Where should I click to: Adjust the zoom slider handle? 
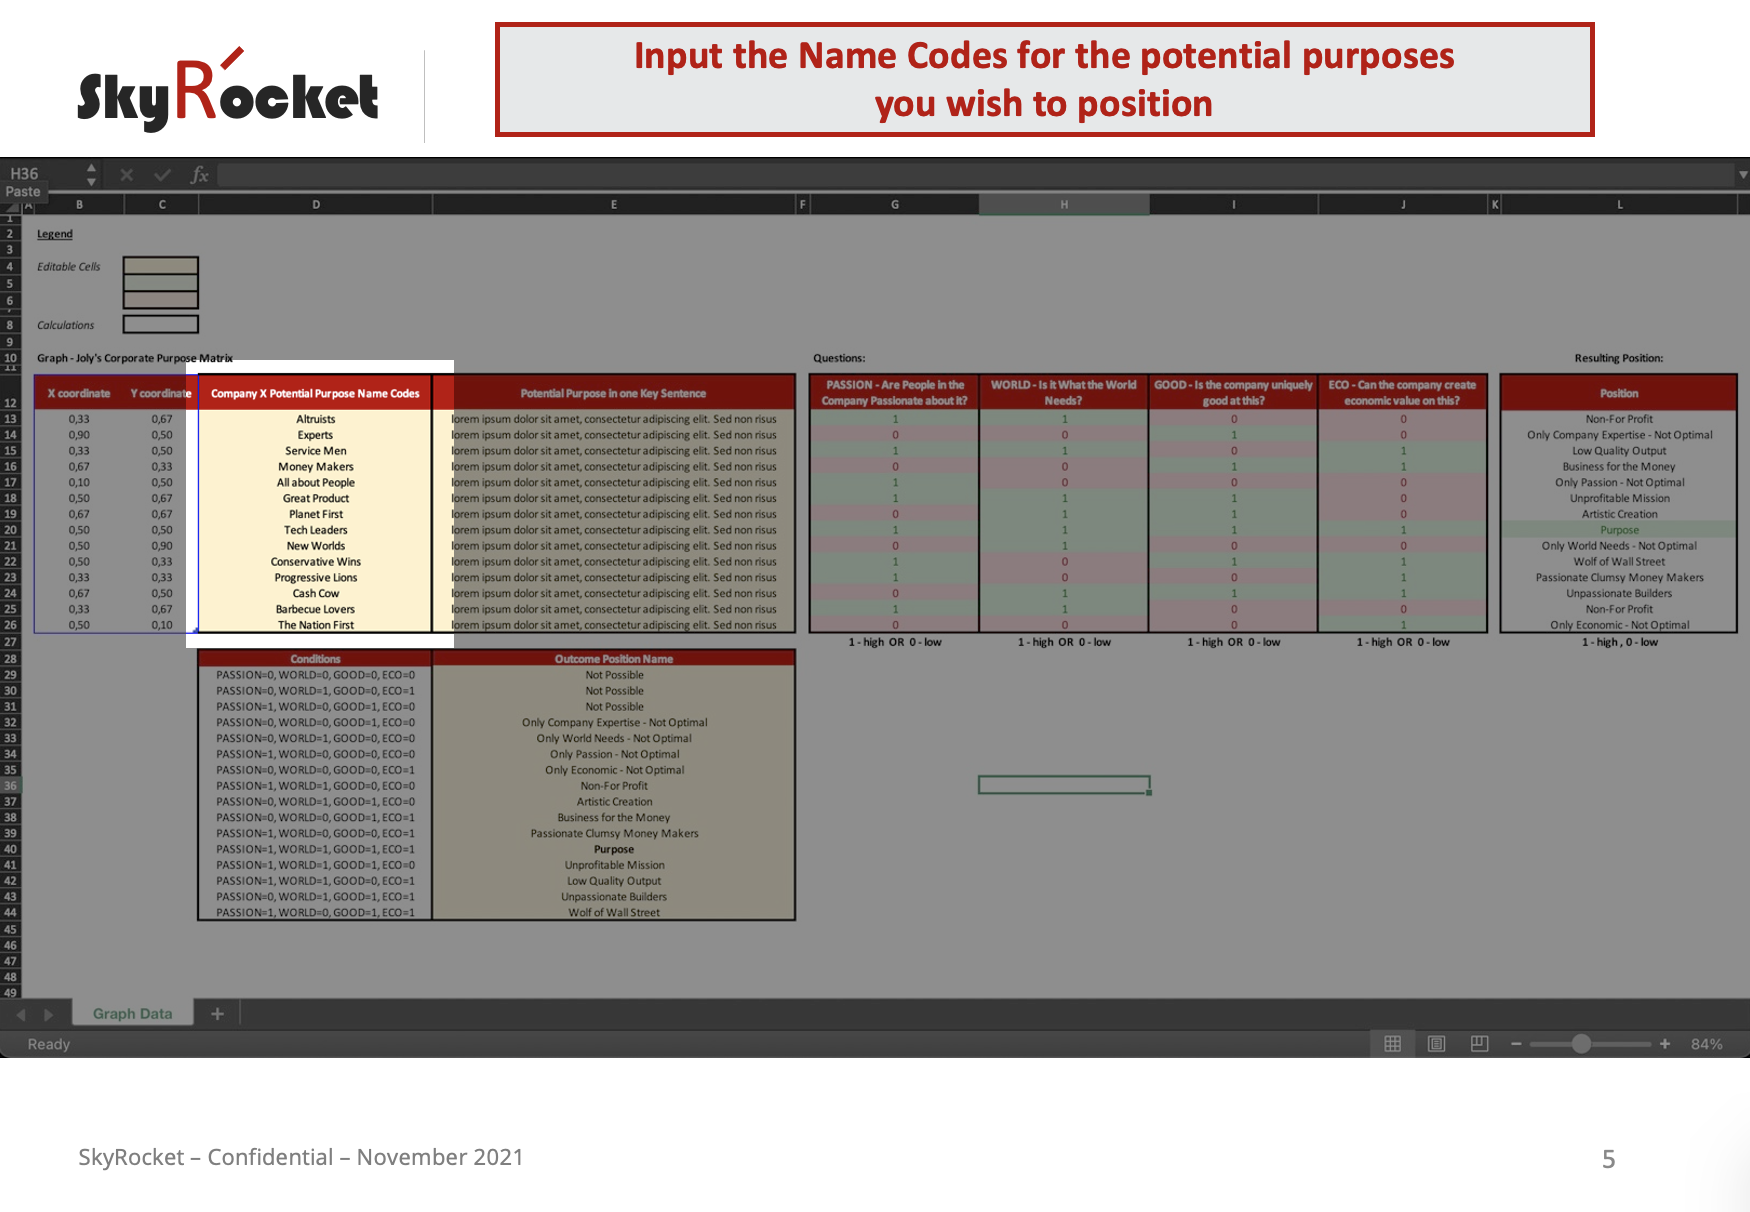[1581, 1044]
